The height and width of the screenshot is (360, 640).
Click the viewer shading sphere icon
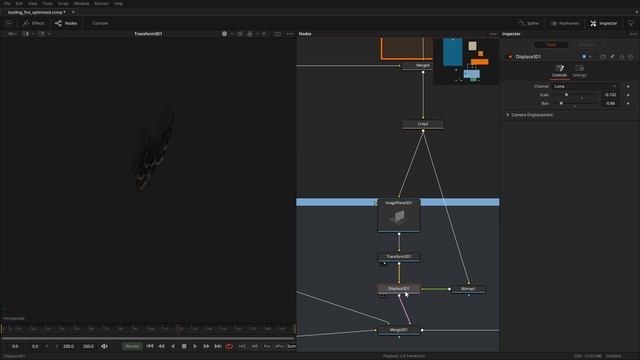224,34
